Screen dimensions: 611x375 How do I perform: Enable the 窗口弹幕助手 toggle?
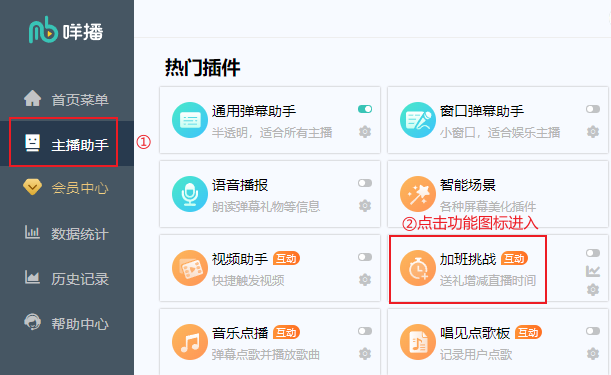pos(593,109)
